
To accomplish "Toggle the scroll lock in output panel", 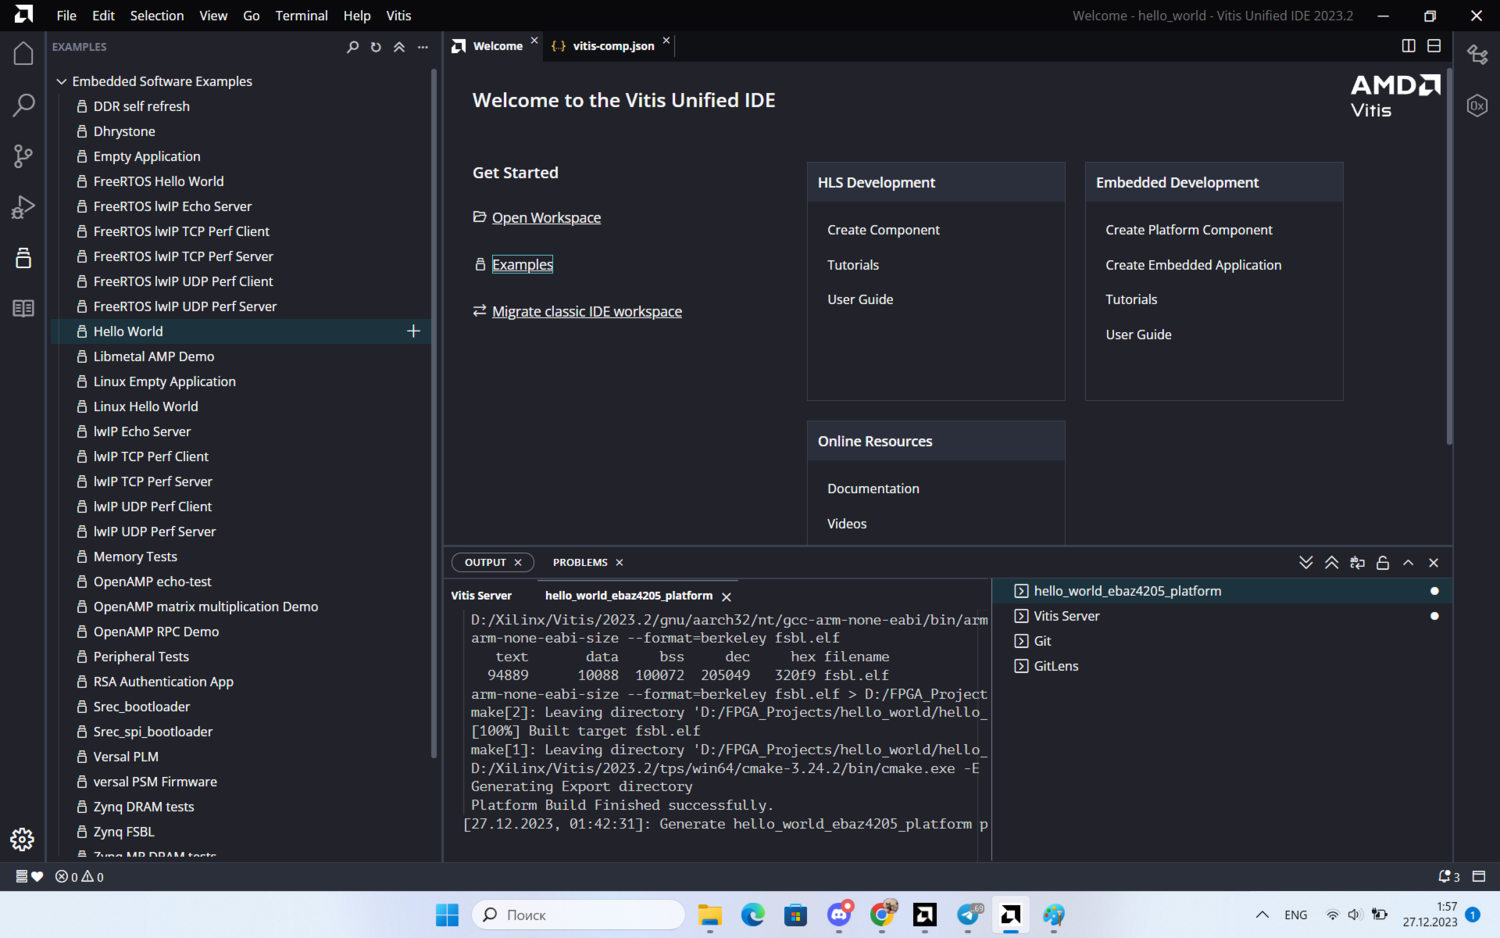I will tap(1382, 563).
